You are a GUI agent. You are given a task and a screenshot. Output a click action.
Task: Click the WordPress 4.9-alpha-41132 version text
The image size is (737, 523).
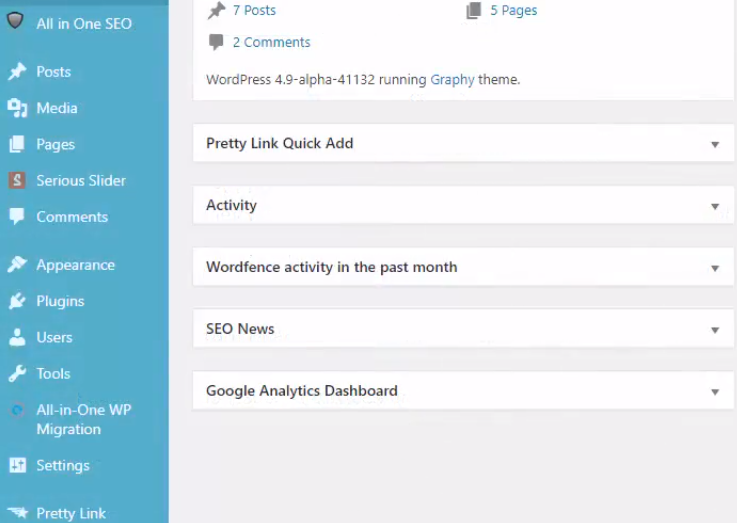290,79
